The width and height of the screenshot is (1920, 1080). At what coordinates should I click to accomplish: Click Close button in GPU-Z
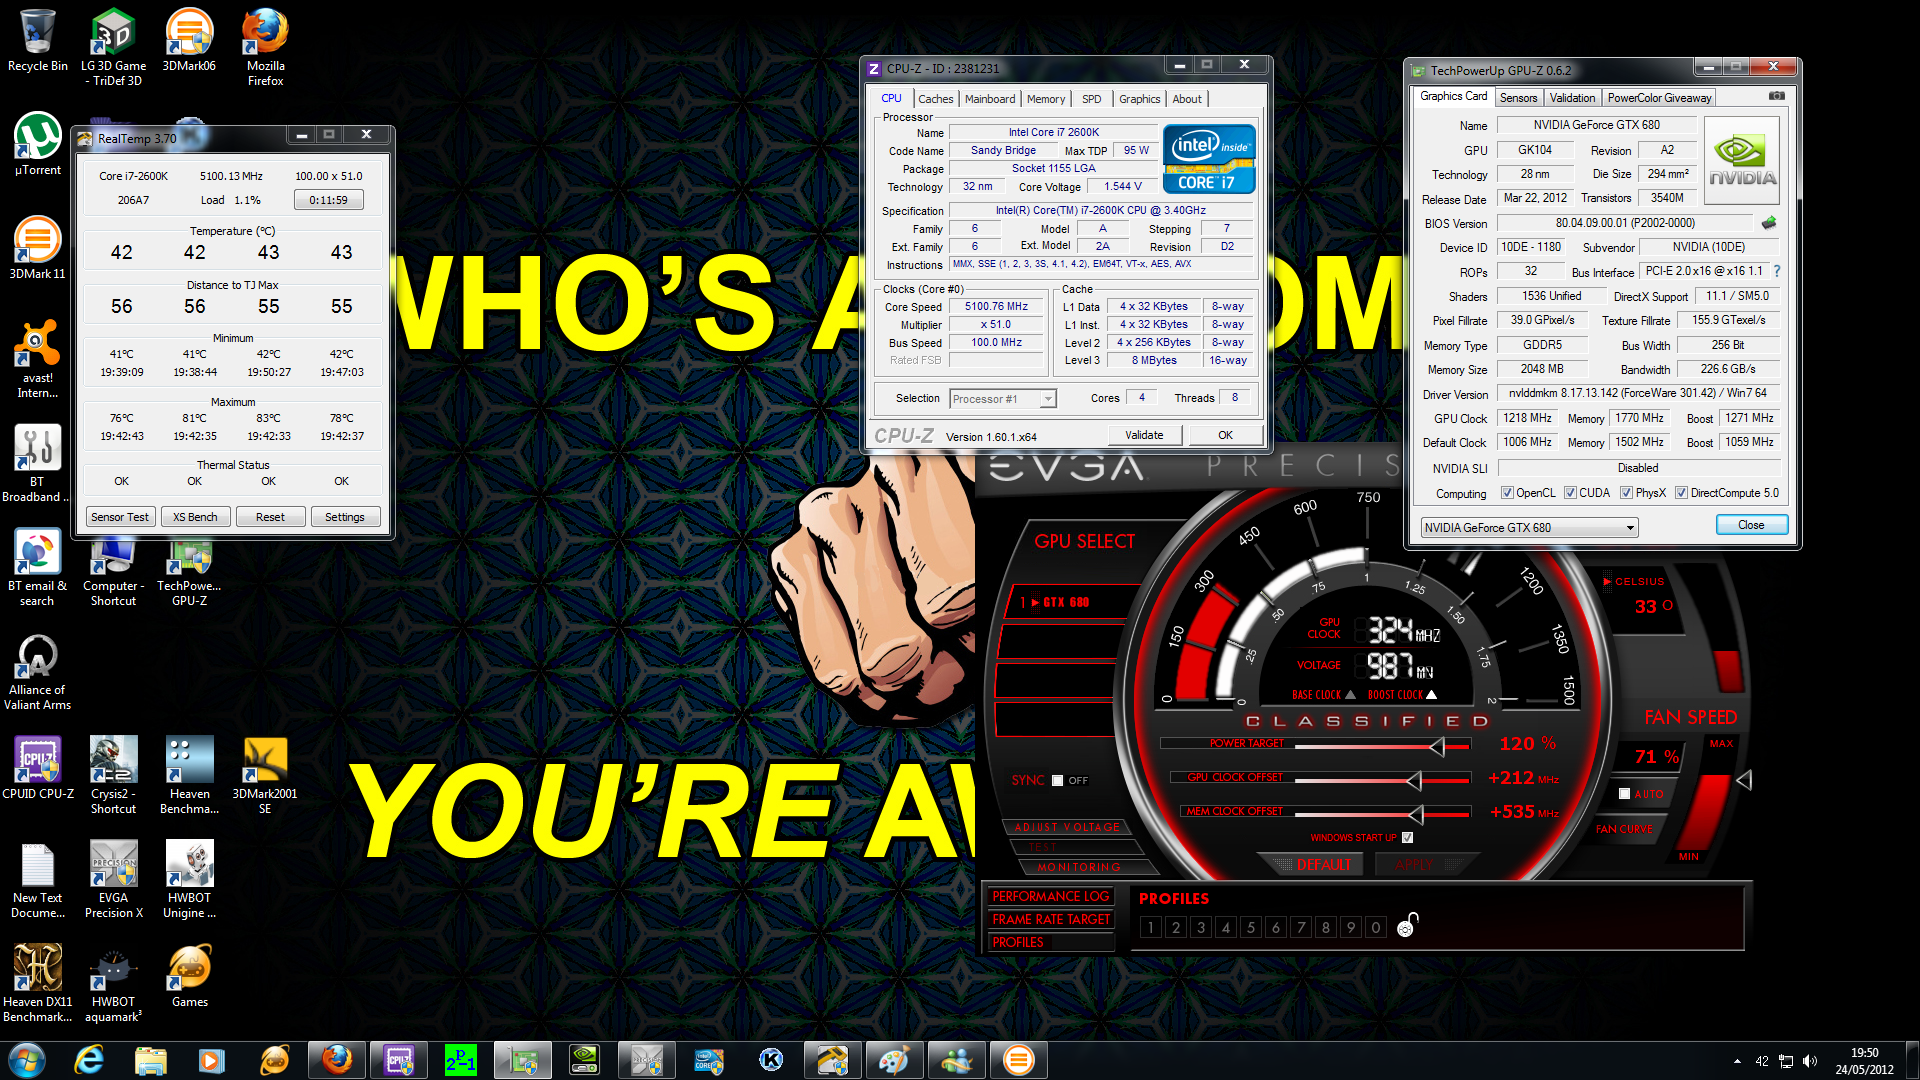click(x=1751, y=525)
